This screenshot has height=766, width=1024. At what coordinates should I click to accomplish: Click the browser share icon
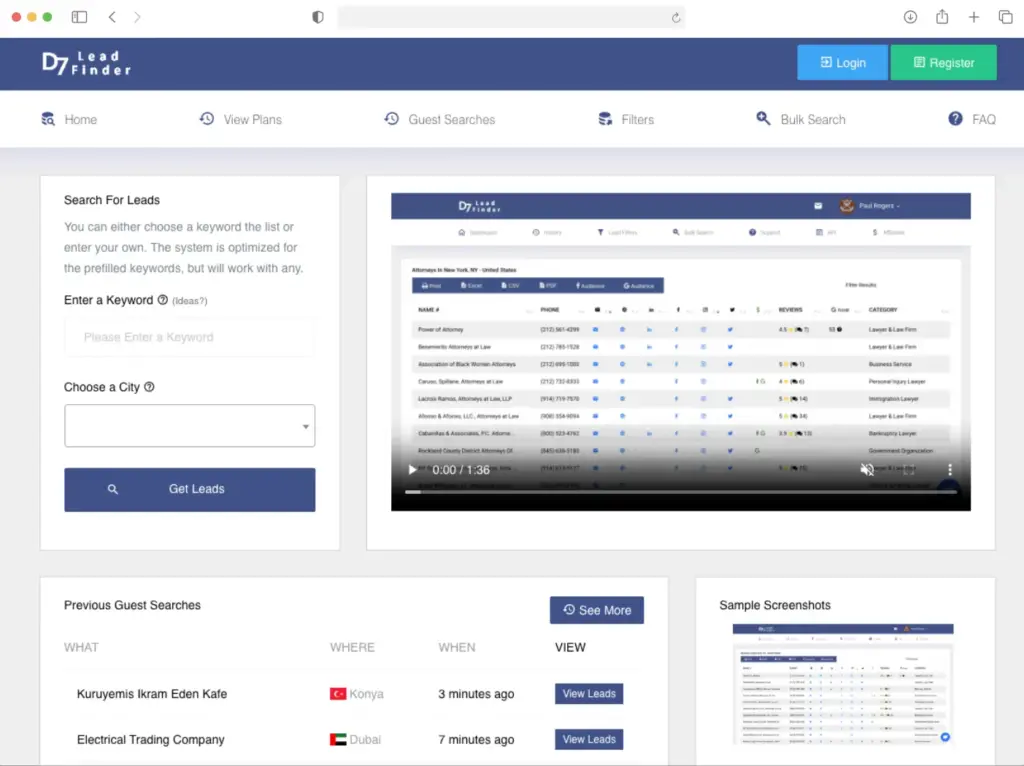pos(942,17)
